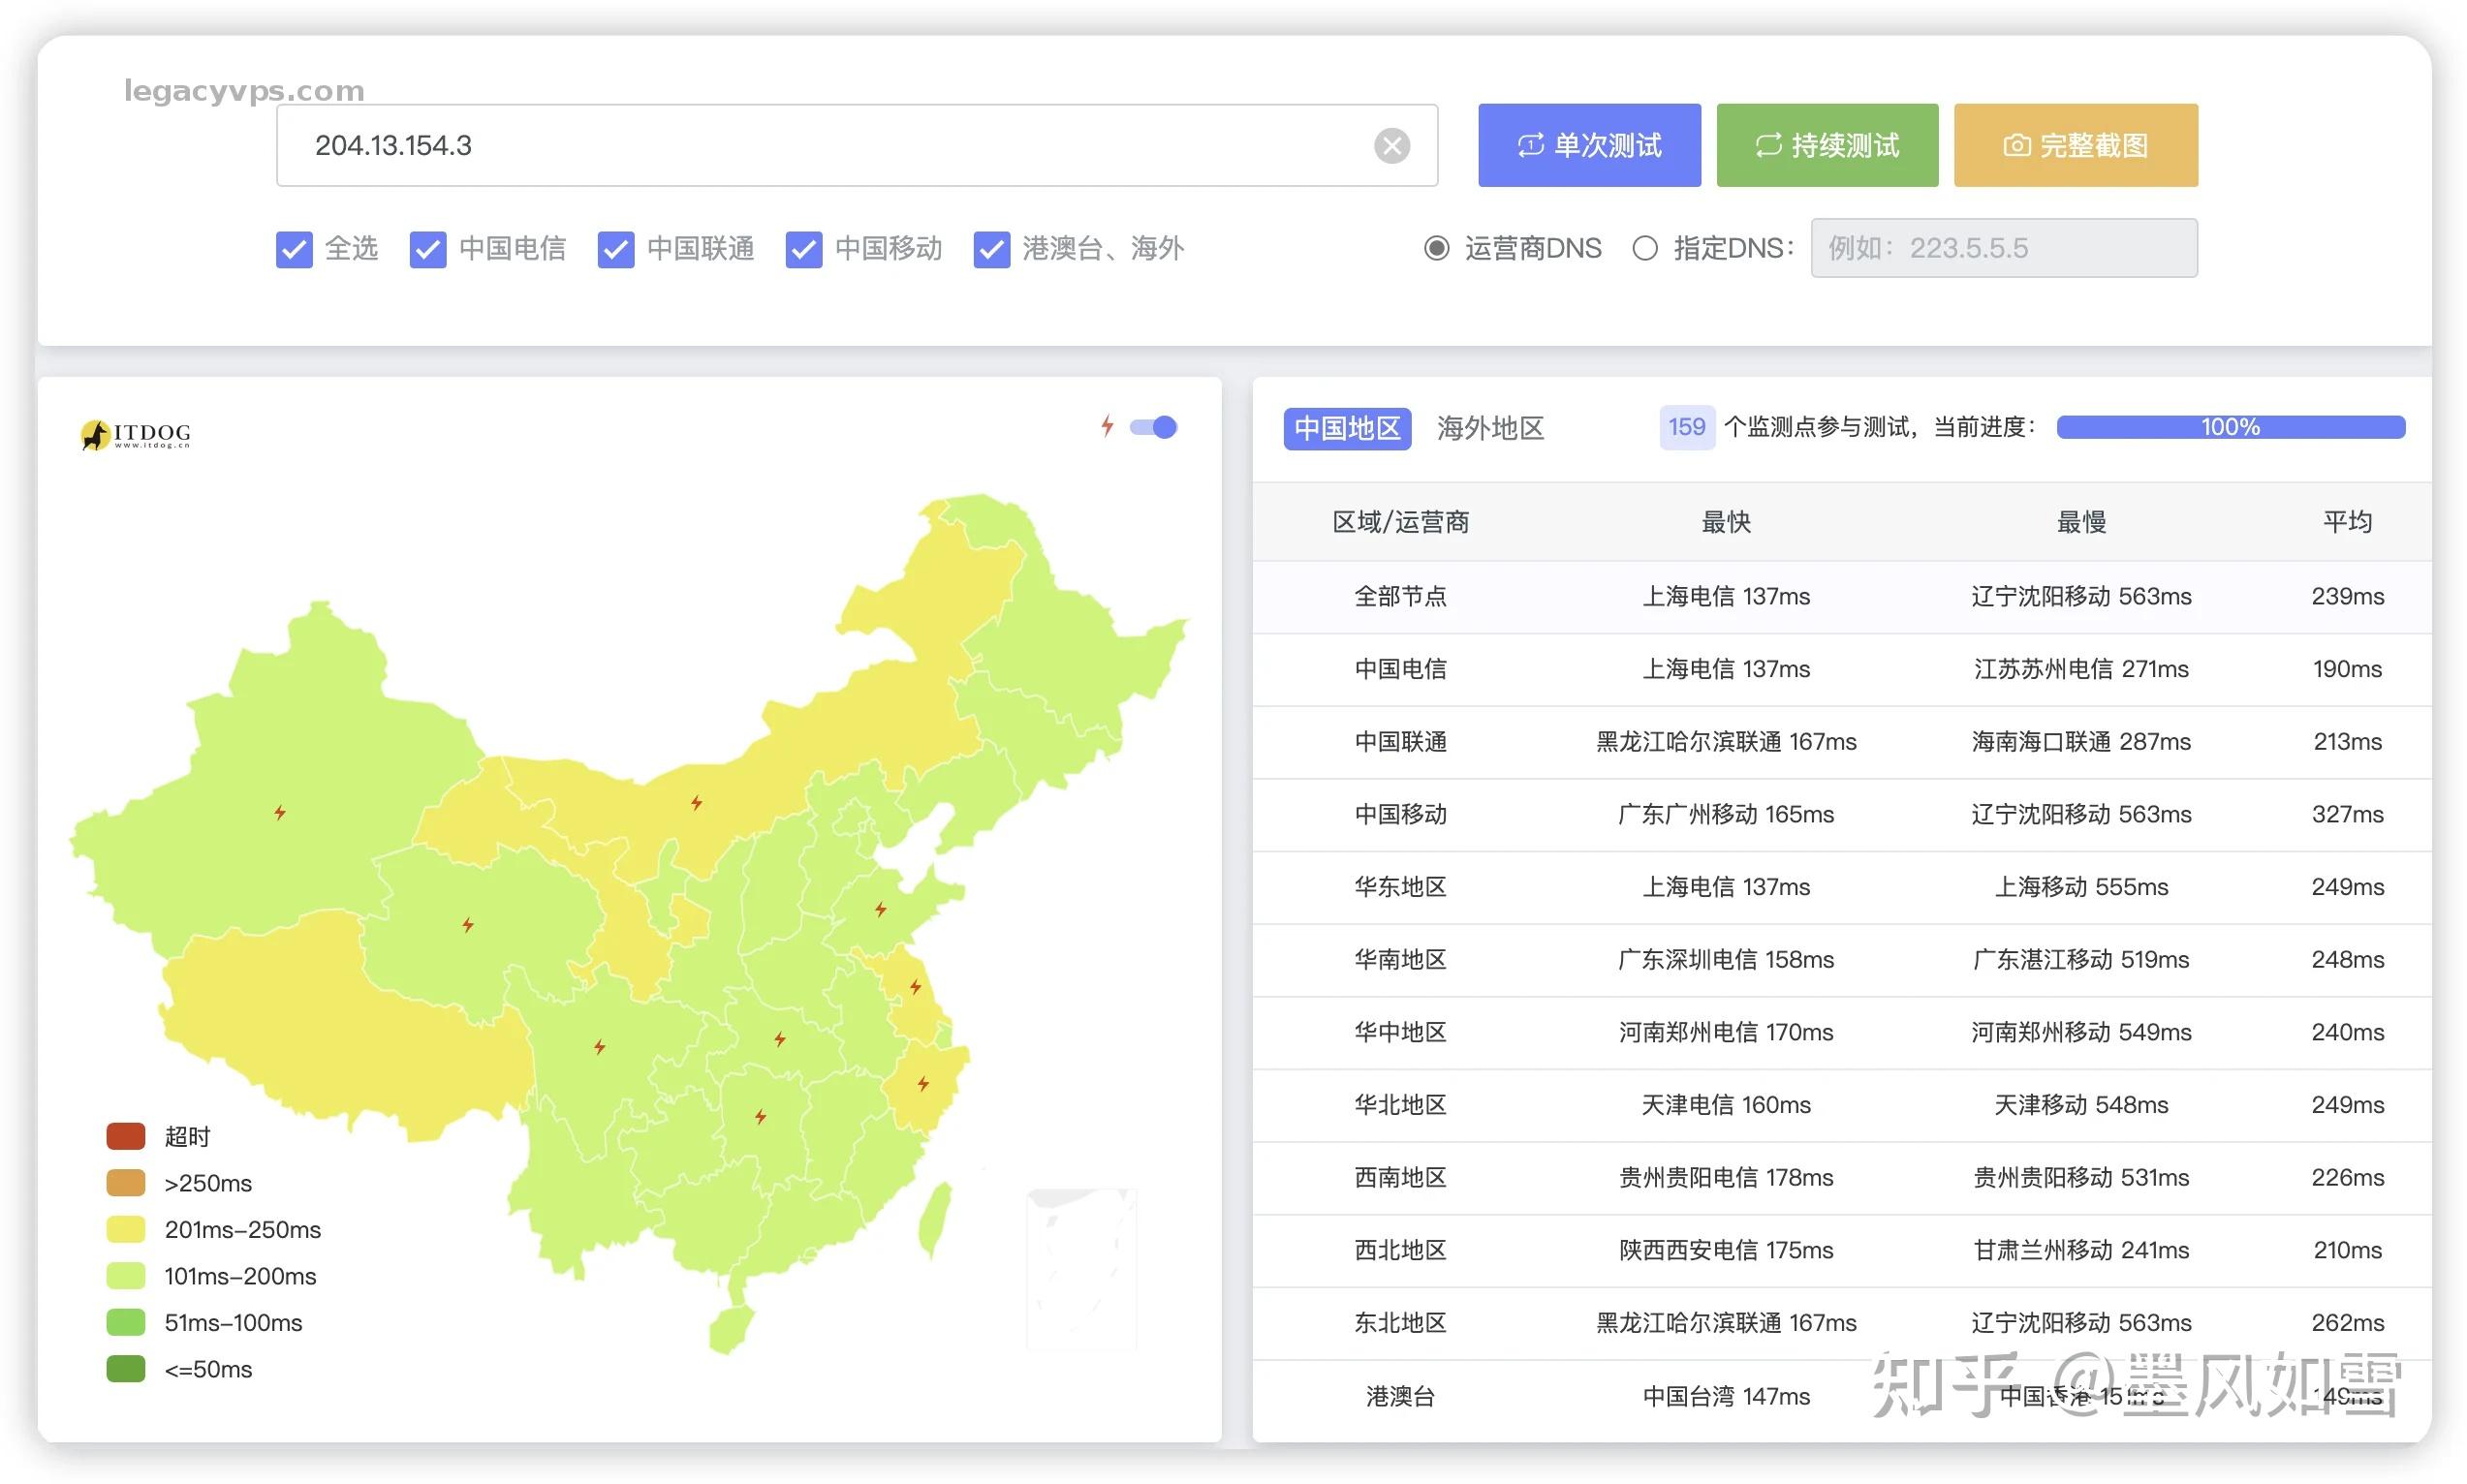Viewport: 2467px width, 1484px height.
Task: Select the 中国移动 table row label
Action: pyautogui.click(x=1400, y=815)
